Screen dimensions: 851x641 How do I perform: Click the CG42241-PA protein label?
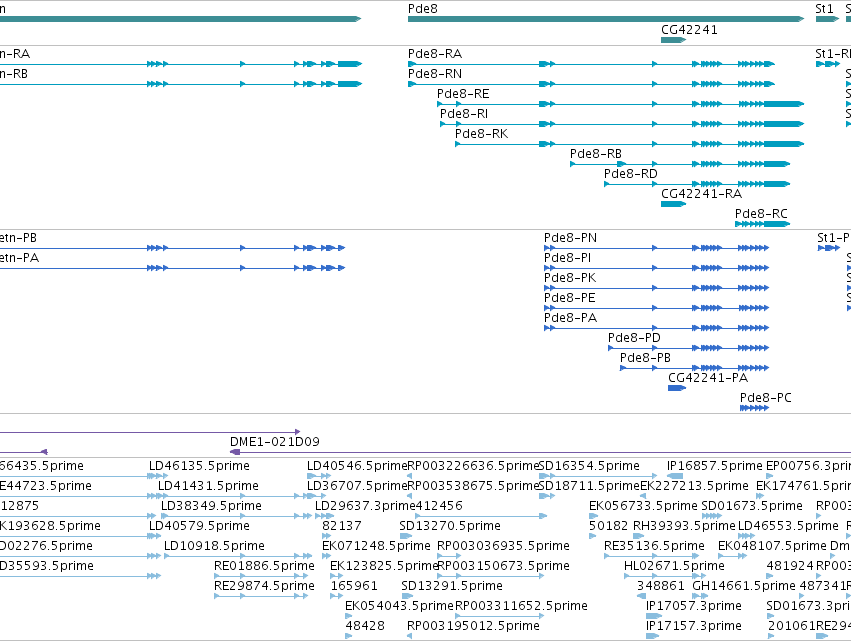708,378
